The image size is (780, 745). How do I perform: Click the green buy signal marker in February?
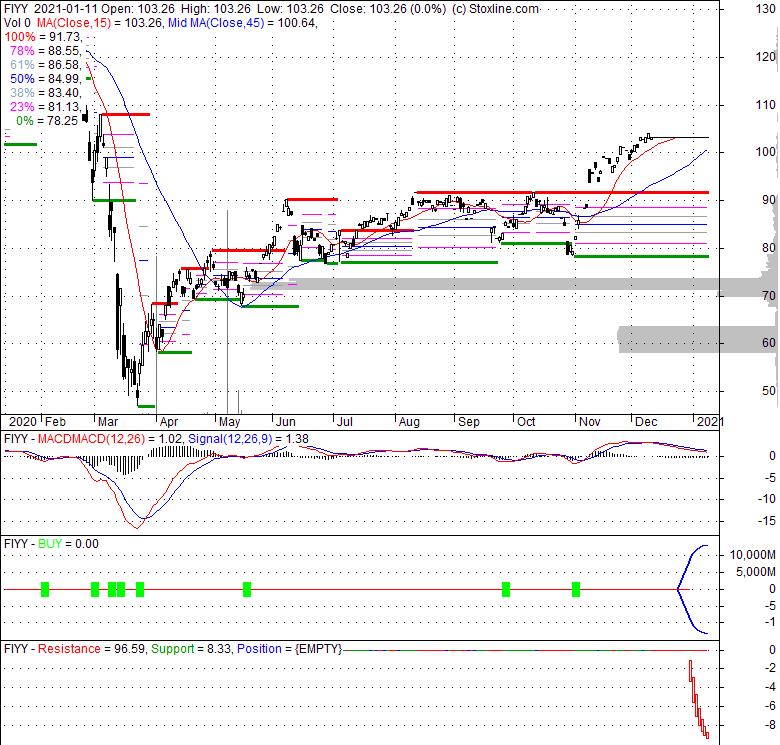45,589
